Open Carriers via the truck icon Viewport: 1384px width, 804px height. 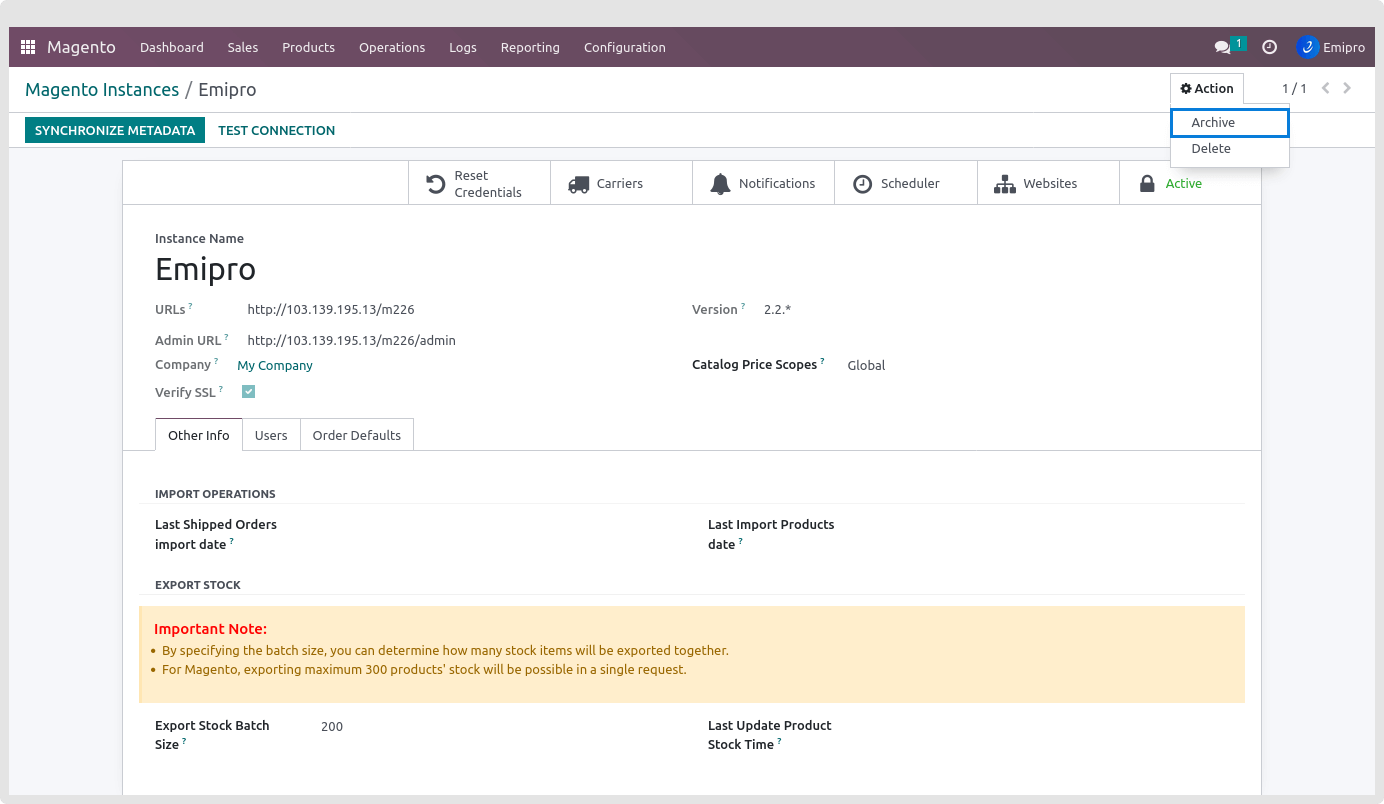click(578, 184)
